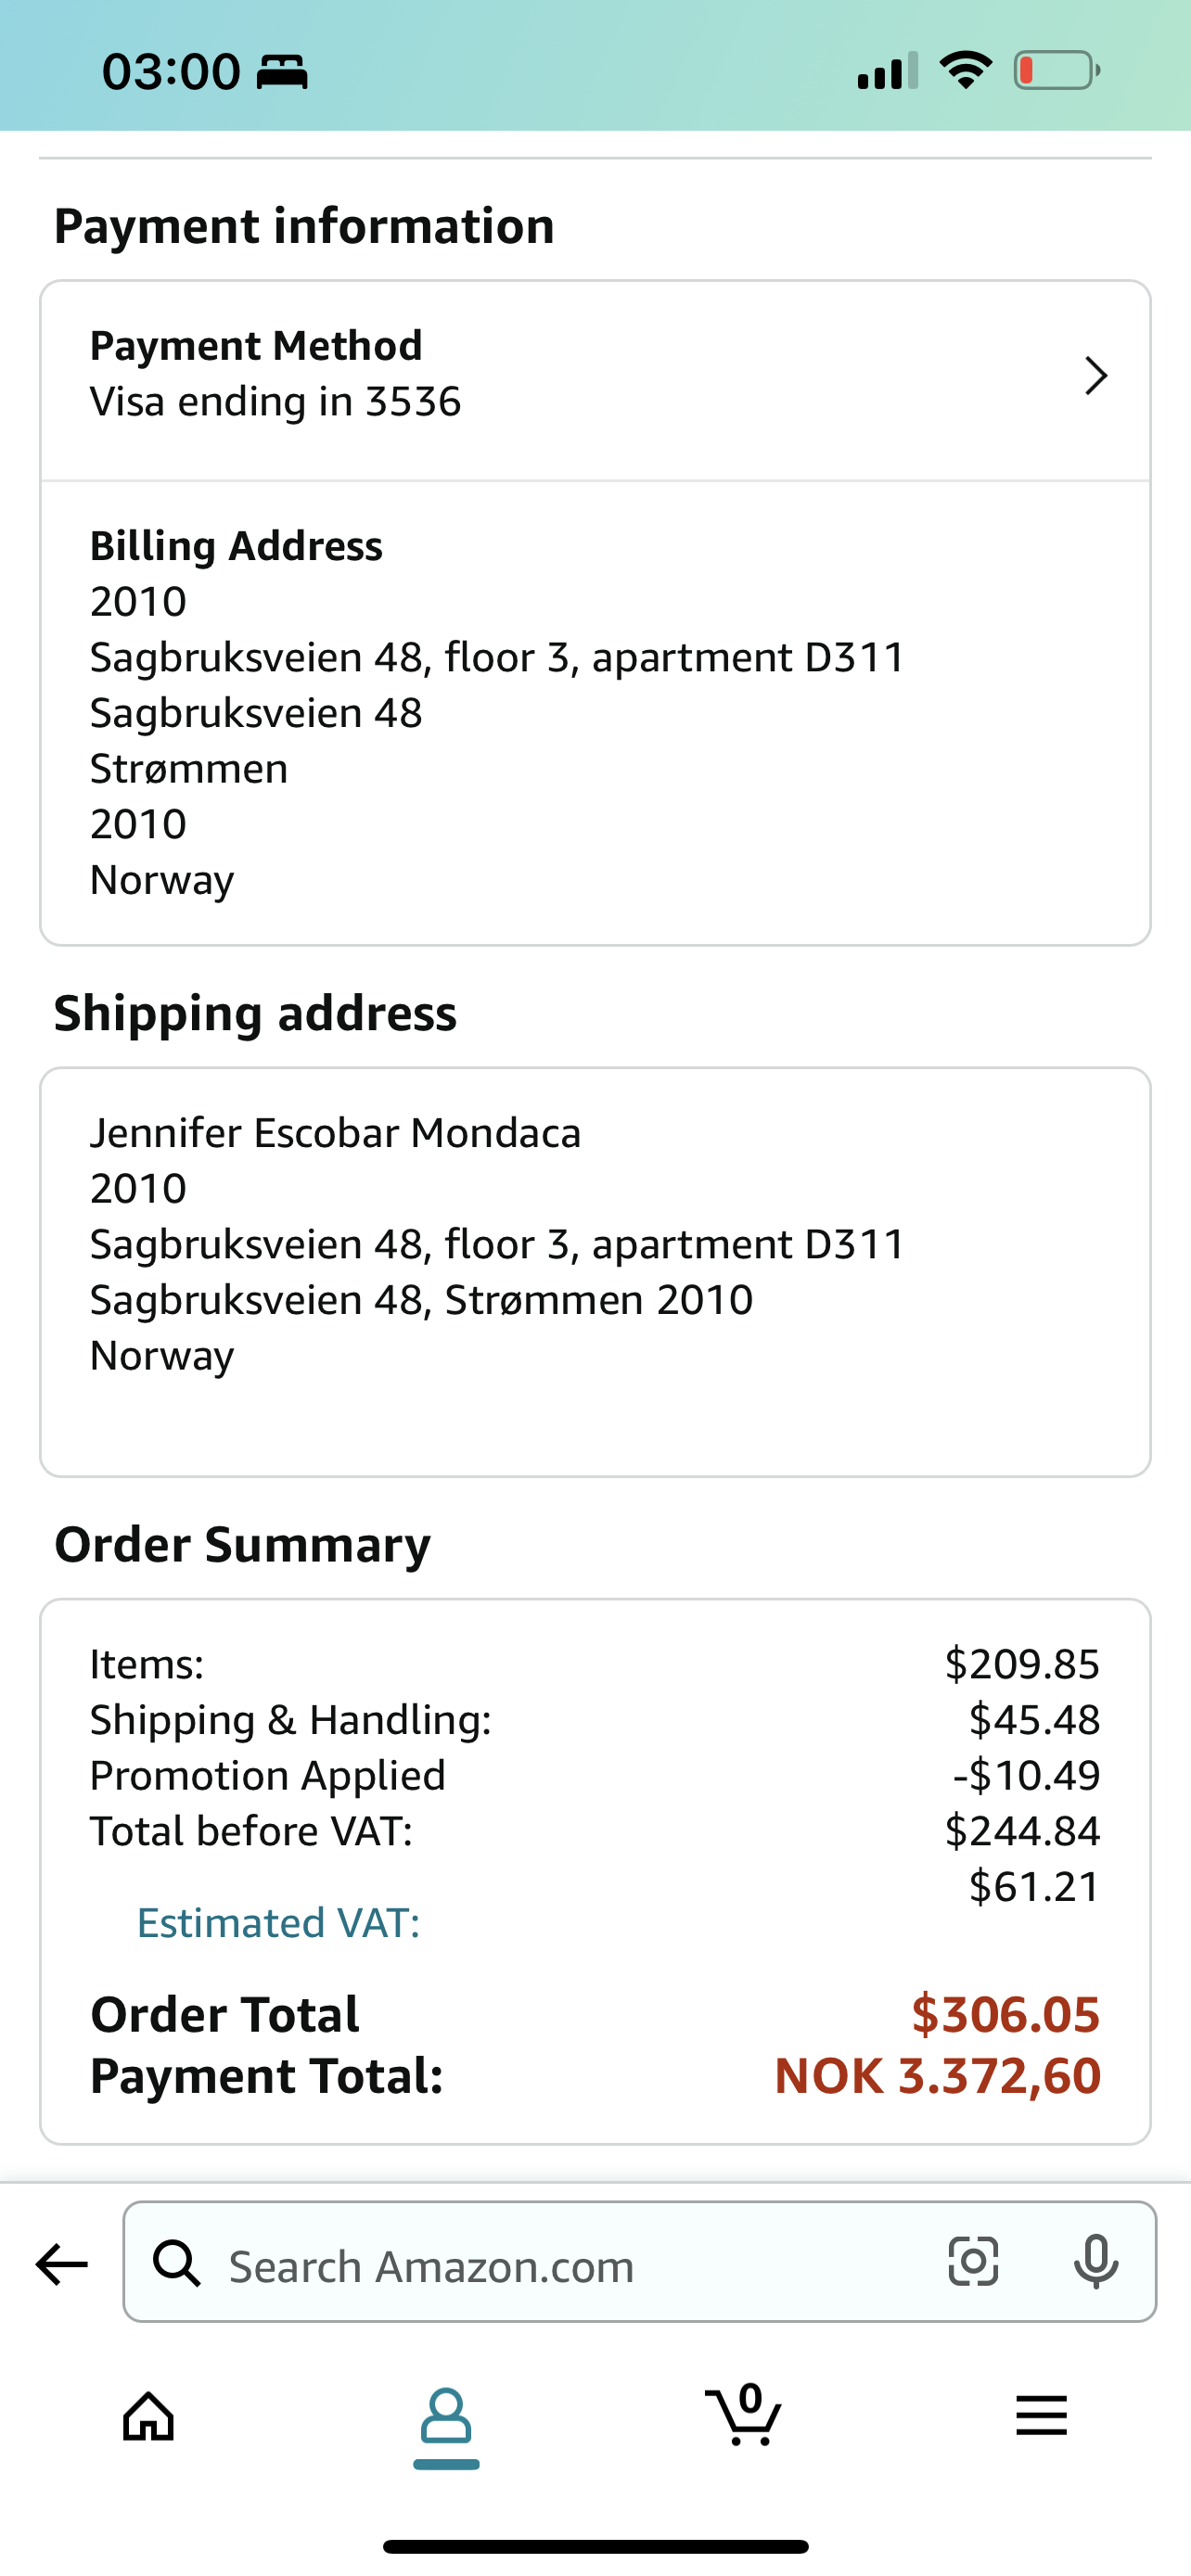The image size is (1191, 2576).
Task: Select the Order Total amount $306.05
Action: click(1006, 2013)
